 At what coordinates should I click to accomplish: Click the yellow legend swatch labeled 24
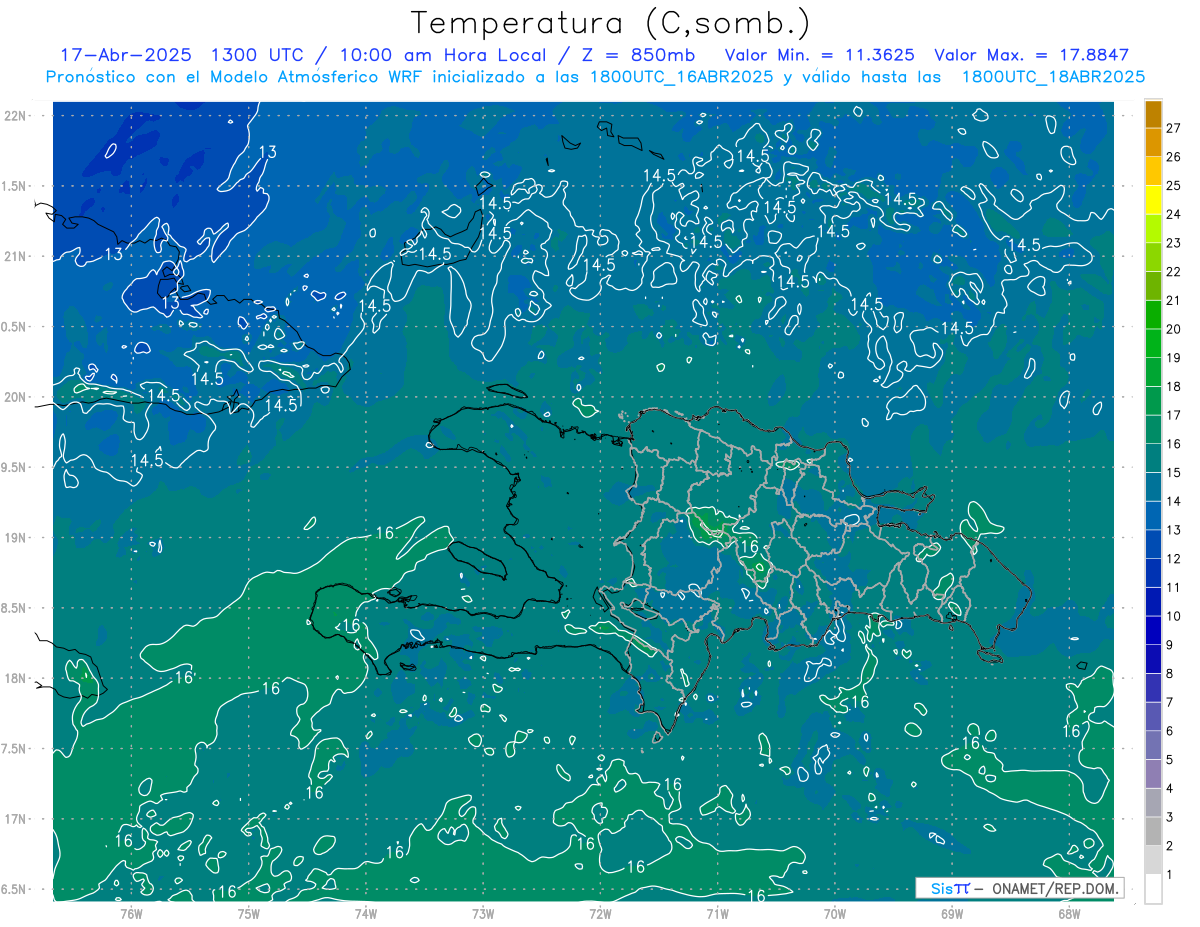point(1153,200)
